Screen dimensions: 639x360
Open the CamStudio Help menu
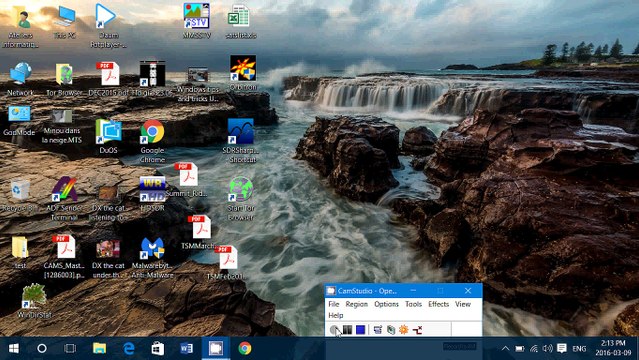click(x=336, y=315)
